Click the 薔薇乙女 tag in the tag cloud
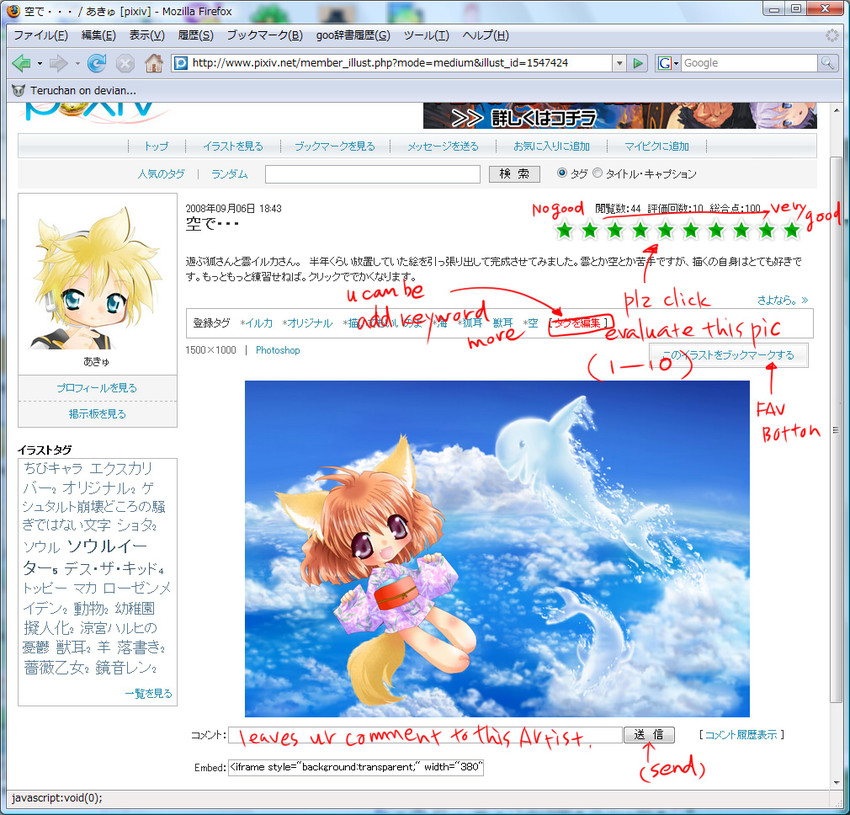 [56, 668]
